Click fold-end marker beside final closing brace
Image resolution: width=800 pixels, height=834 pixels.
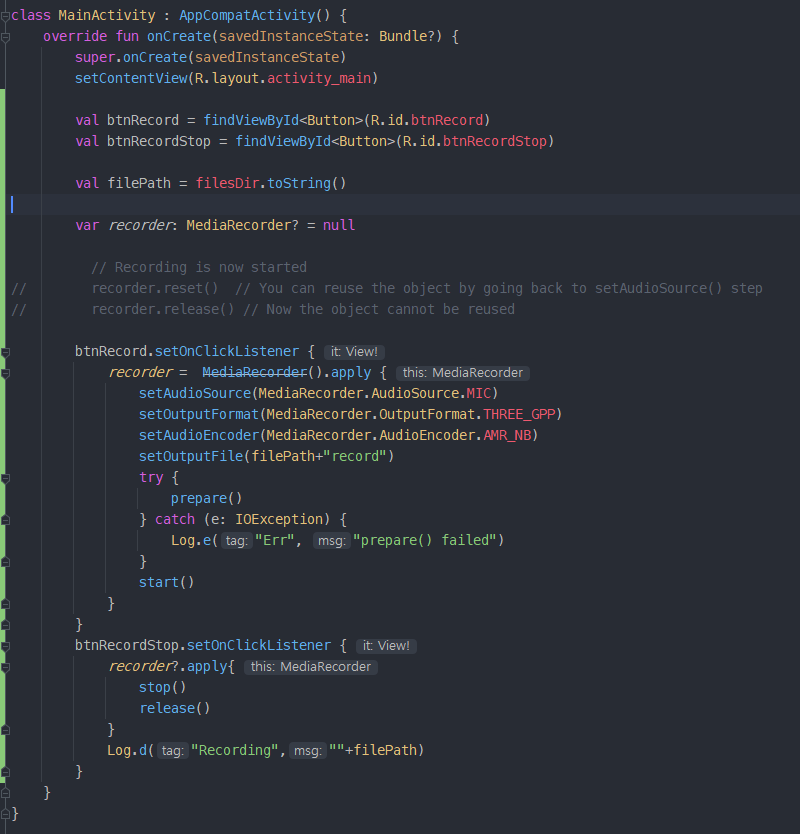5,814
